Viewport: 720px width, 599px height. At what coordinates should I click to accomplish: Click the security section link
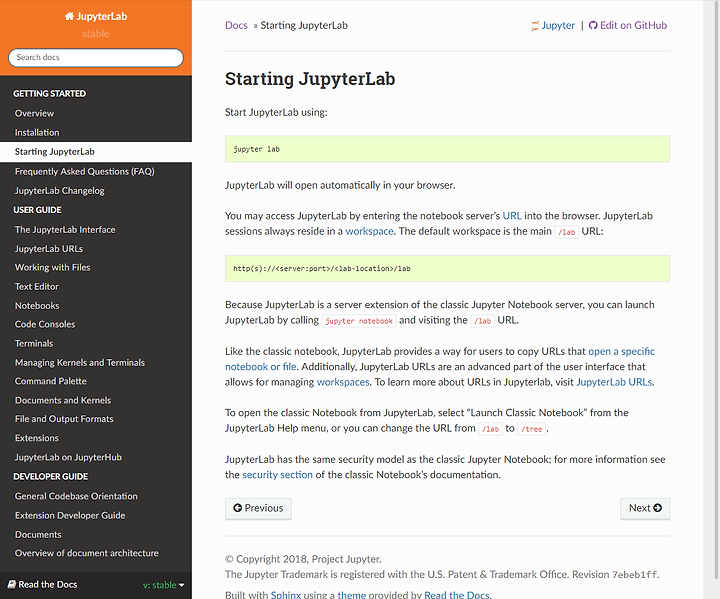(277, 475)
